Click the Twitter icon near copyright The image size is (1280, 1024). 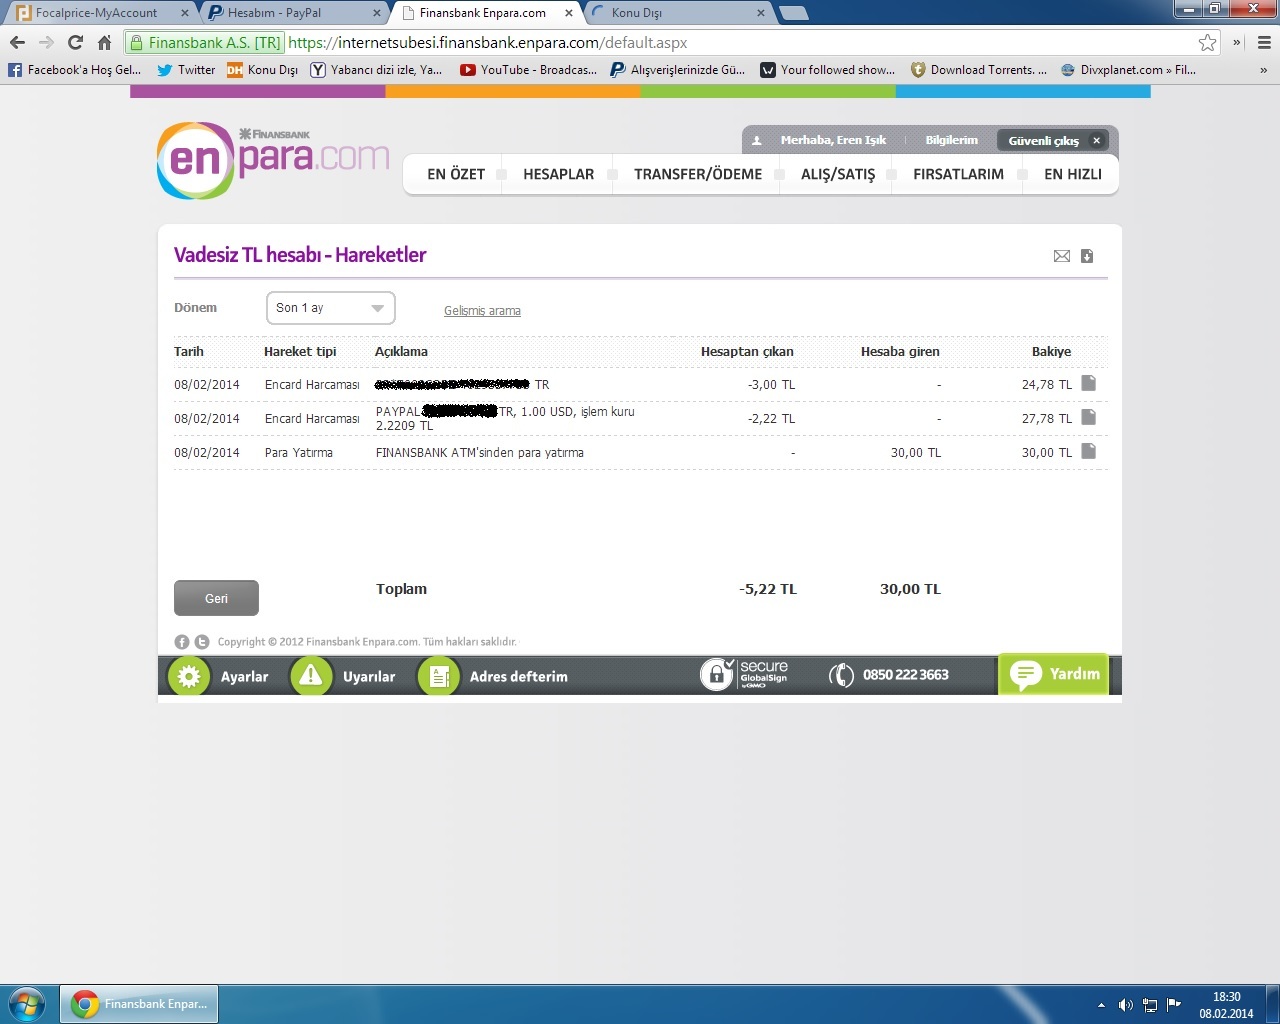point(202,642)
